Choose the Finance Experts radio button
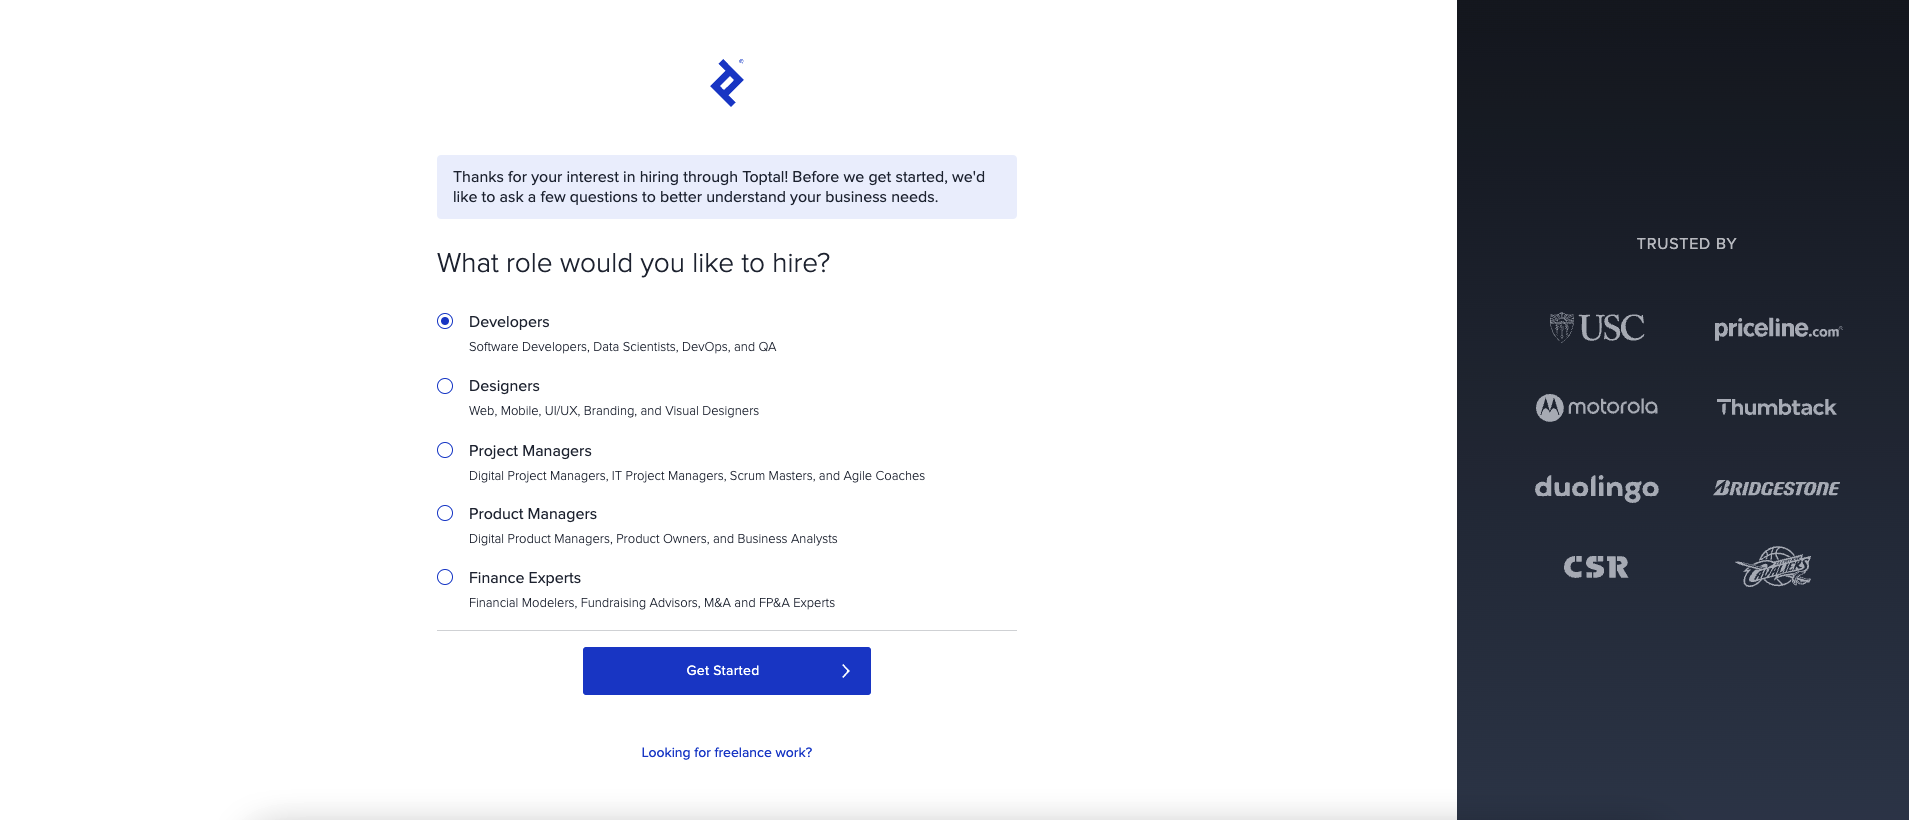1909x820 pixels. [445, 577]
